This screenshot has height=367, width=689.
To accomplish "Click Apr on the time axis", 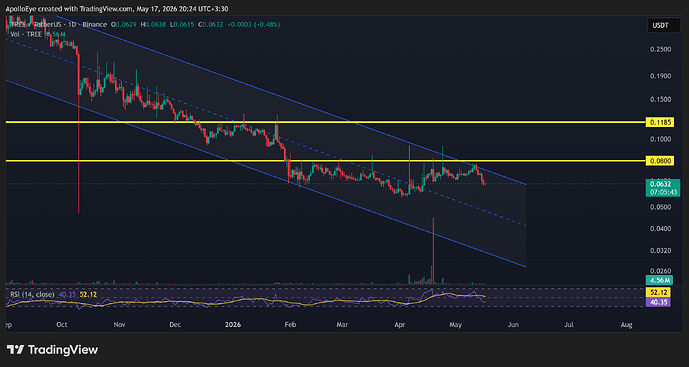I will [399, 325].
